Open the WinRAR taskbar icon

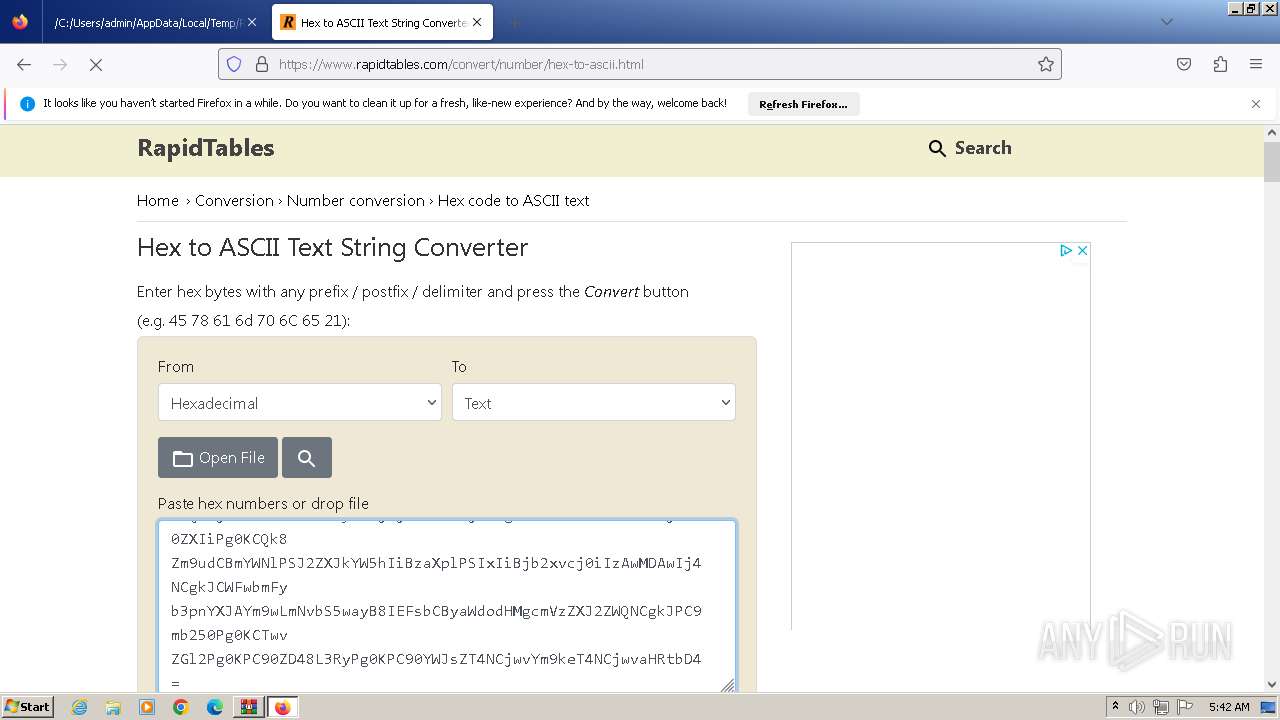[x=247, y=707]
